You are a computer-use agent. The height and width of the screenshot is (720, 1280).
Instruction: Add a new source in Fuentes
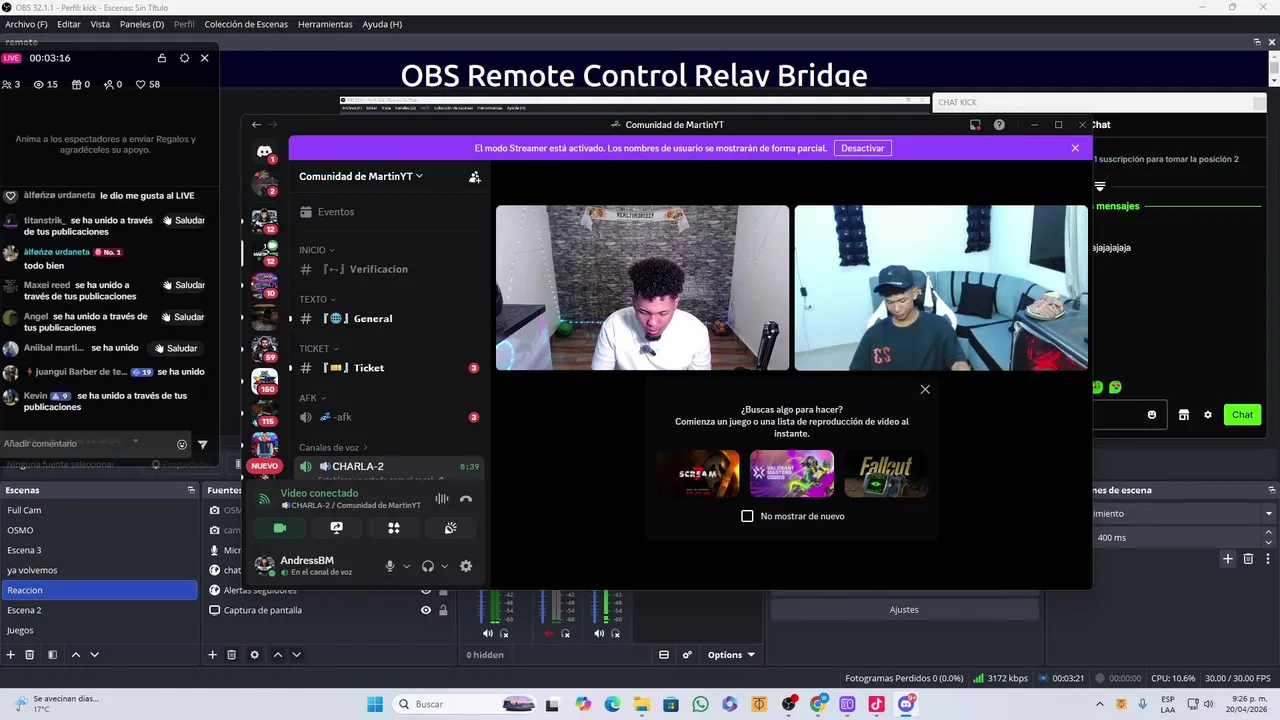pos(212,655)
